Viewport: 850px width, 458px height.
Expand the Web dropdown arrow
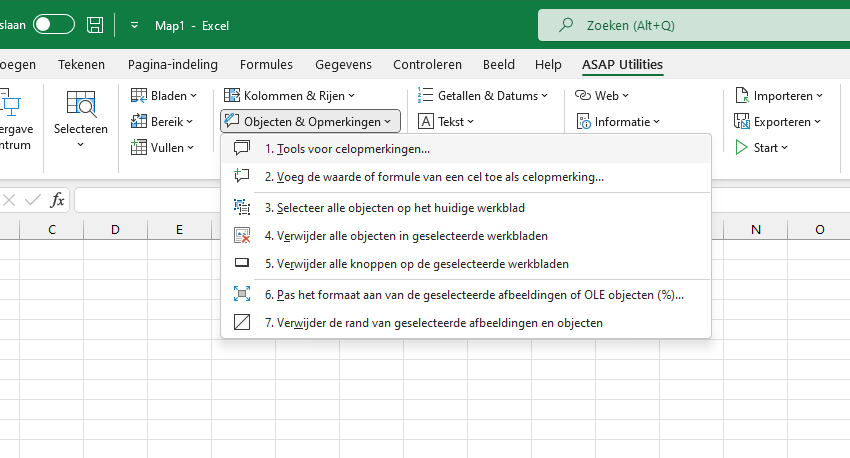626,96
